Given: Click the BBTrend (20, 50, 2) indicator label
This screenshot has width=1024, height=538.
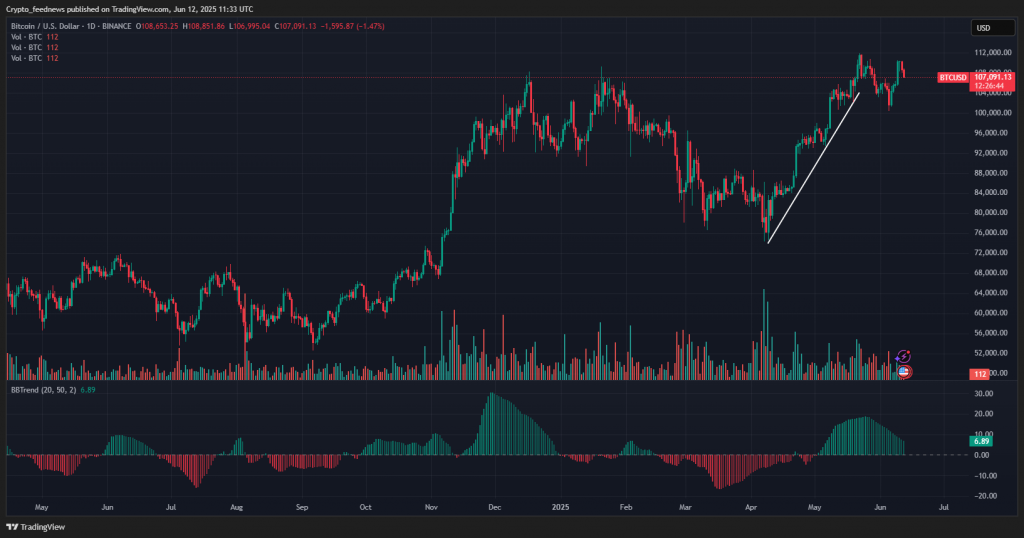Looking at the screenshot, I should 41,388.
